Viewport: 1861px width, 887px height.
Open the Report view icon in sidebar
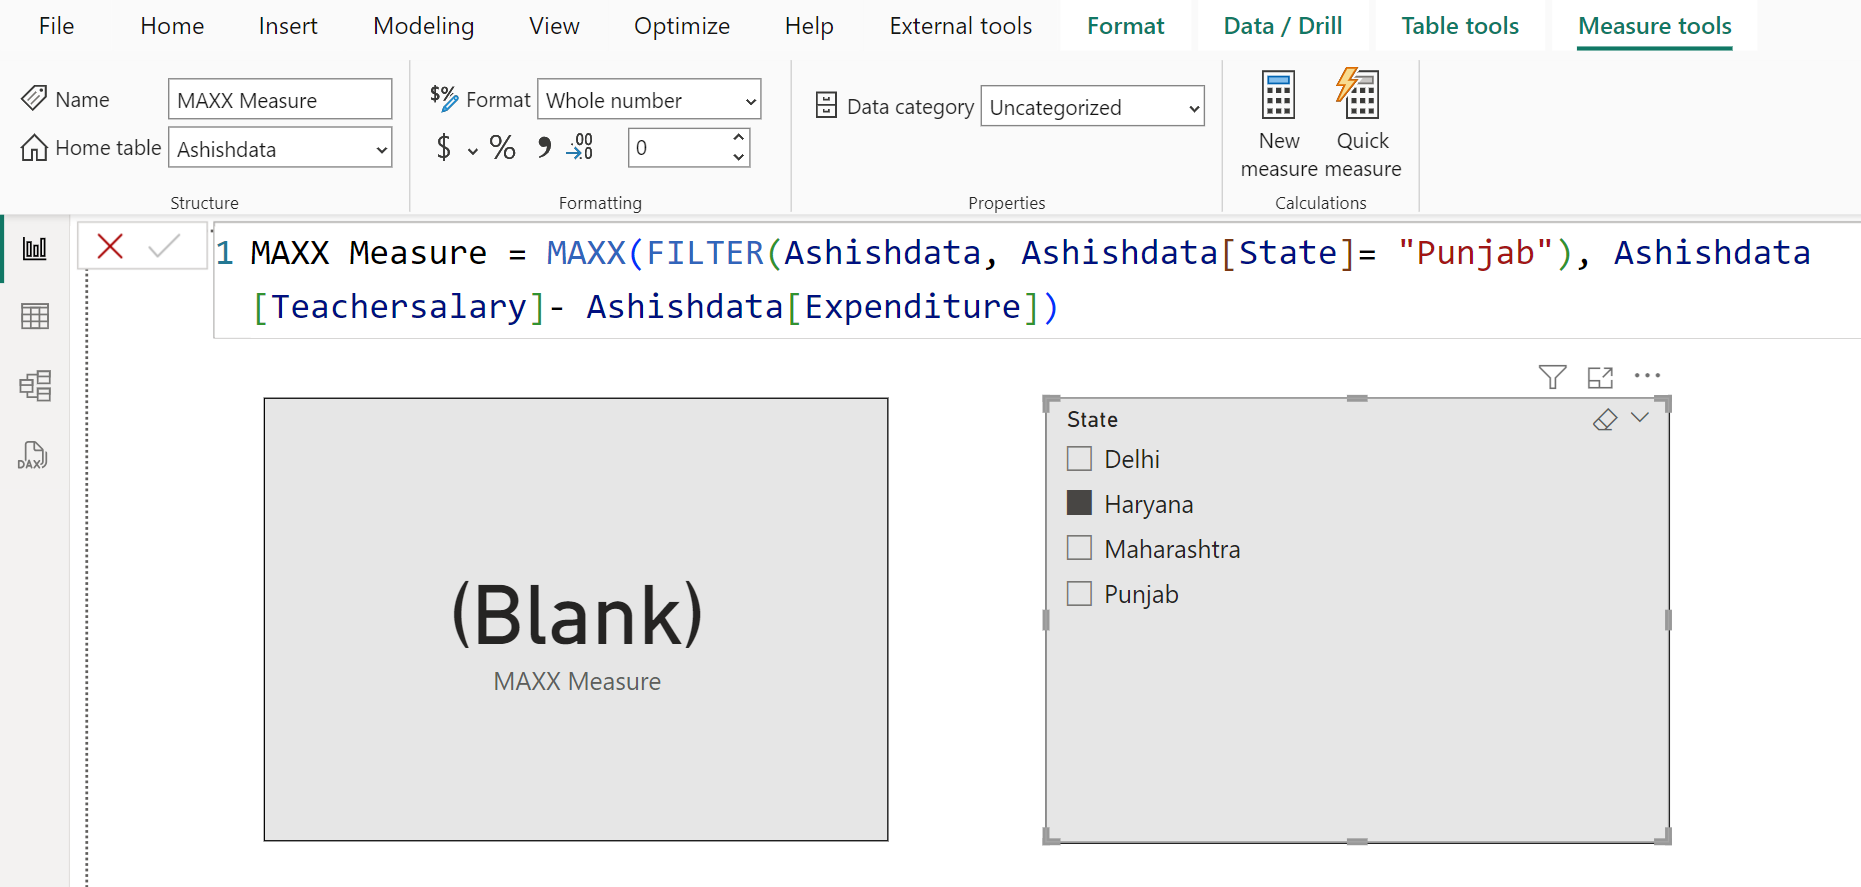35,249
